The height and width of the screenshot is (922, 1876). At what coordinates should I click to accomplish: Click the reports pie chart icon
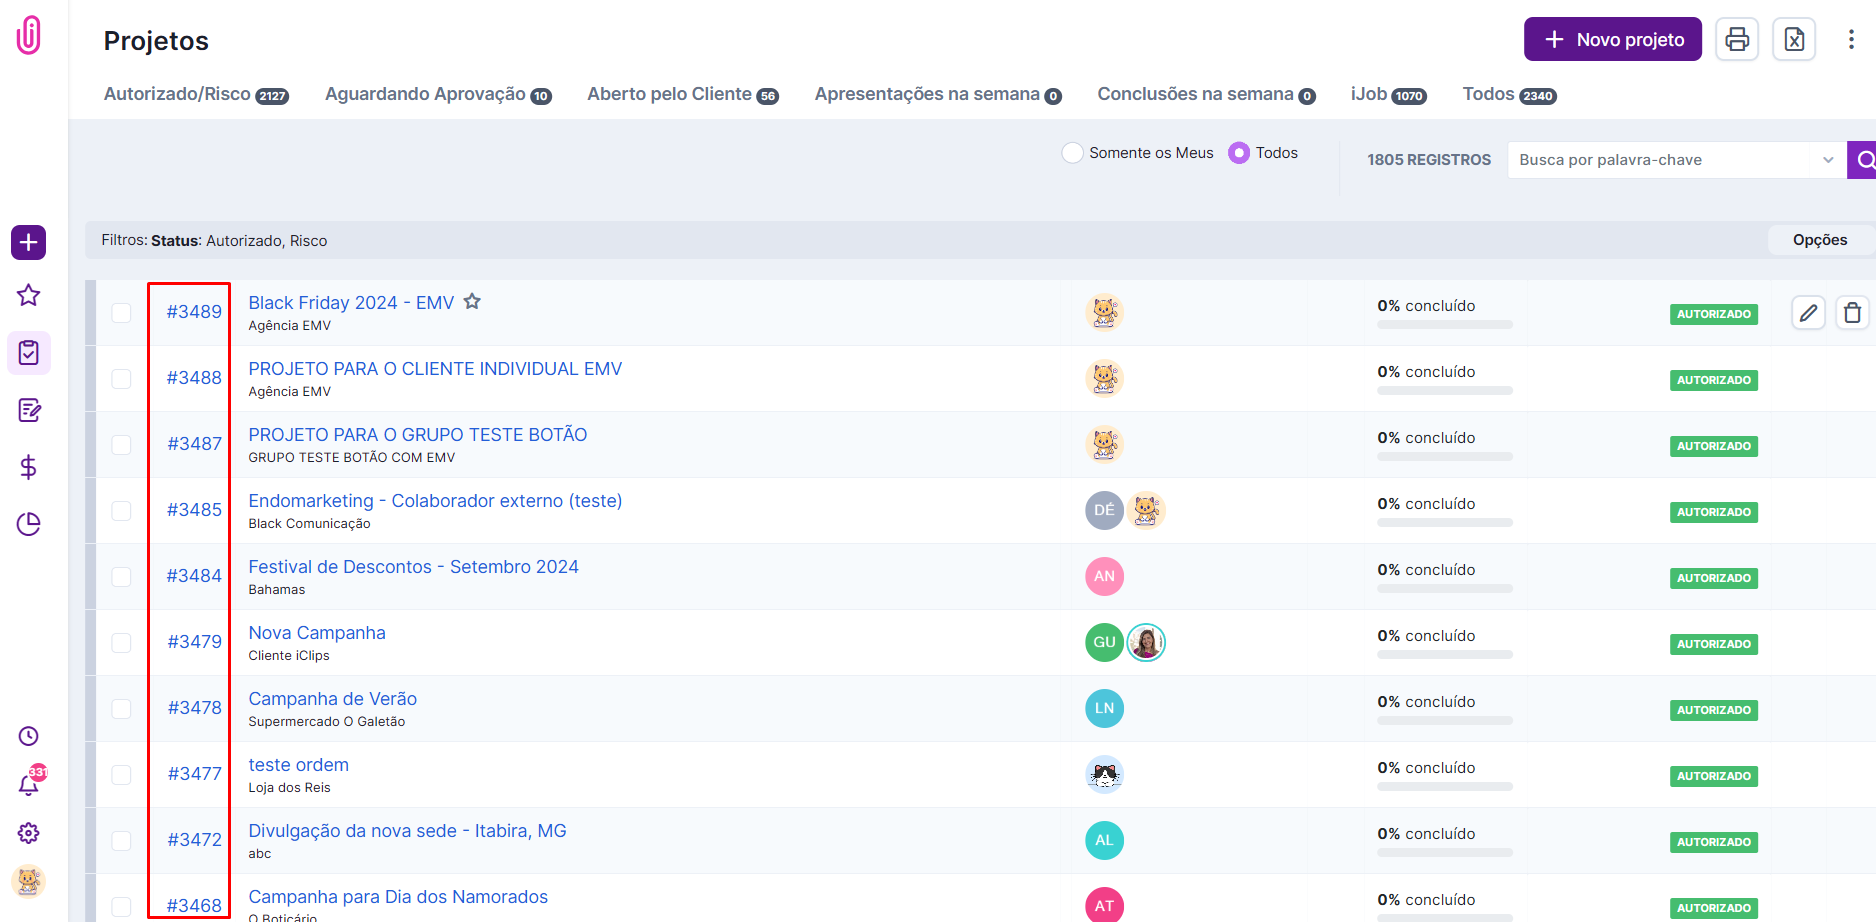pos(28,523)
